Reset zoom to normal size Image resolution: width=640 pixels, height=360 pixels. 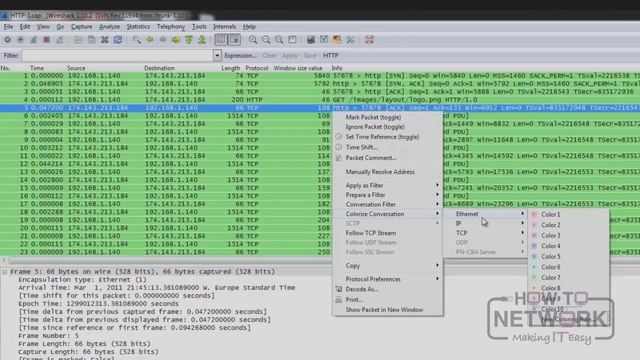[279, 40]
